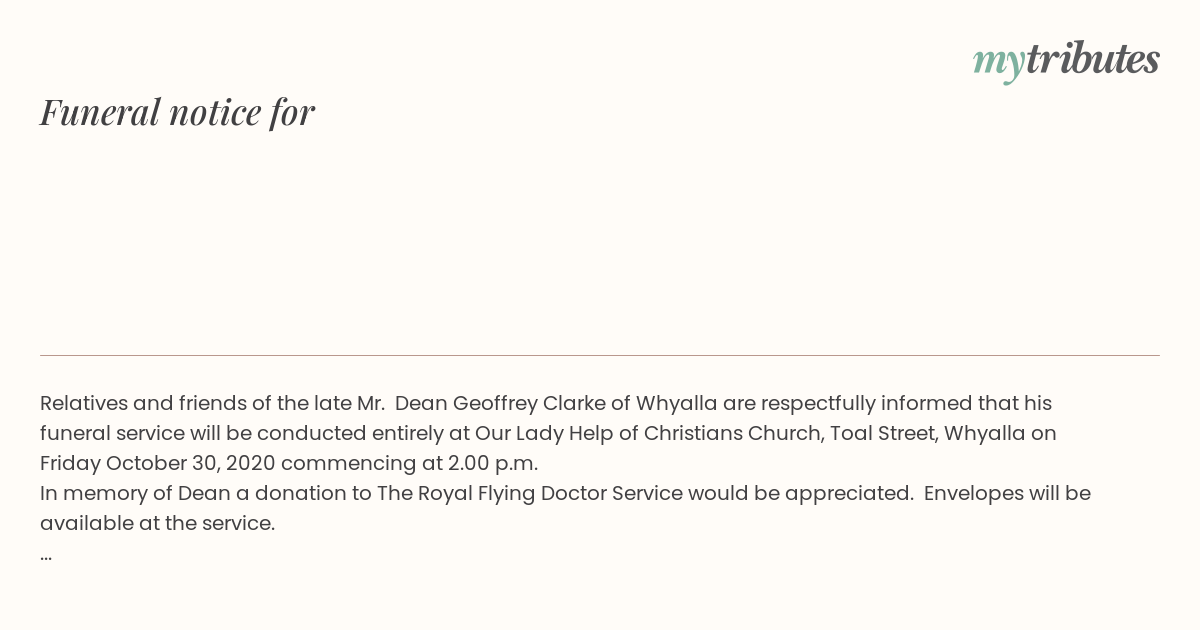The image size is (1200, 630).
Task: Click the word "Funeral" in the heading
Action: tap(100, 112)
